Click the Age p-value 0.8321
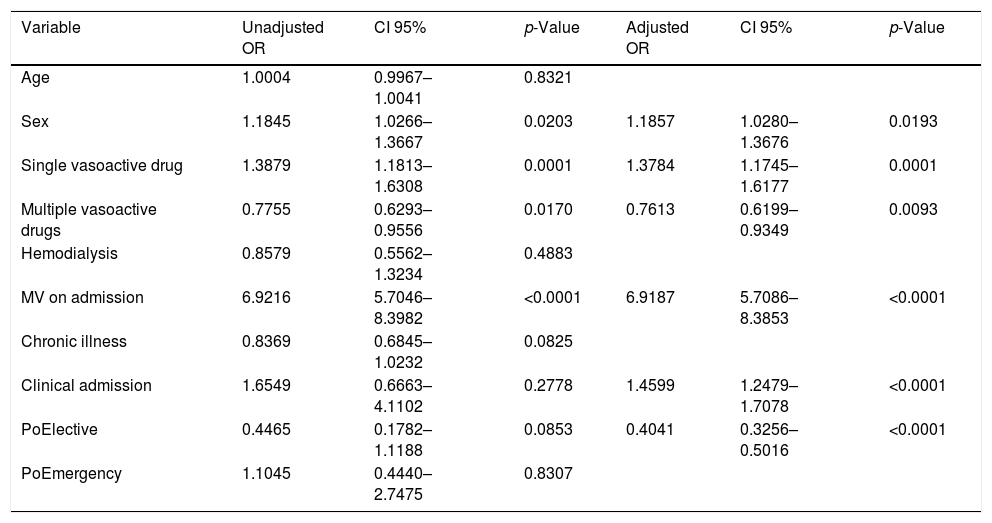Viewport: 992px width, 523px height. point(548,77)
